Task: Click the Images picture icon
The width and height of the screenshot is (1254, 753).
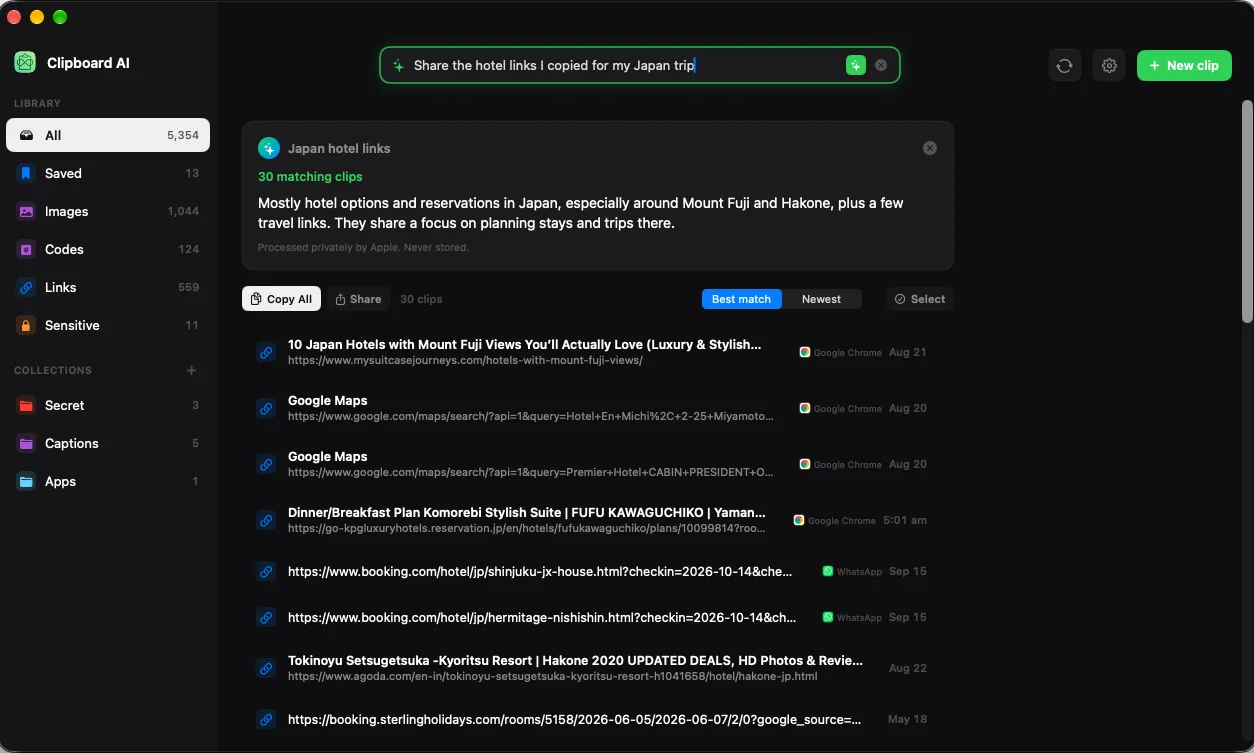Action: pyautogui.click(x=26, y=211)
